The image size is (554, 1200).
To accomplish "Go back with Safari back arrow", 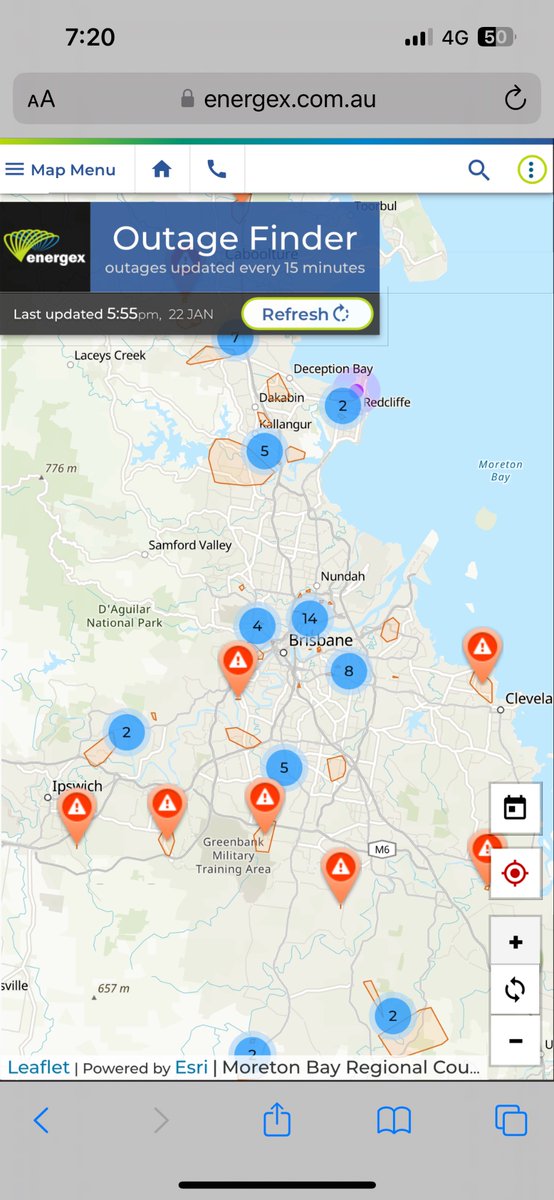I will [x=41, y=1120].
